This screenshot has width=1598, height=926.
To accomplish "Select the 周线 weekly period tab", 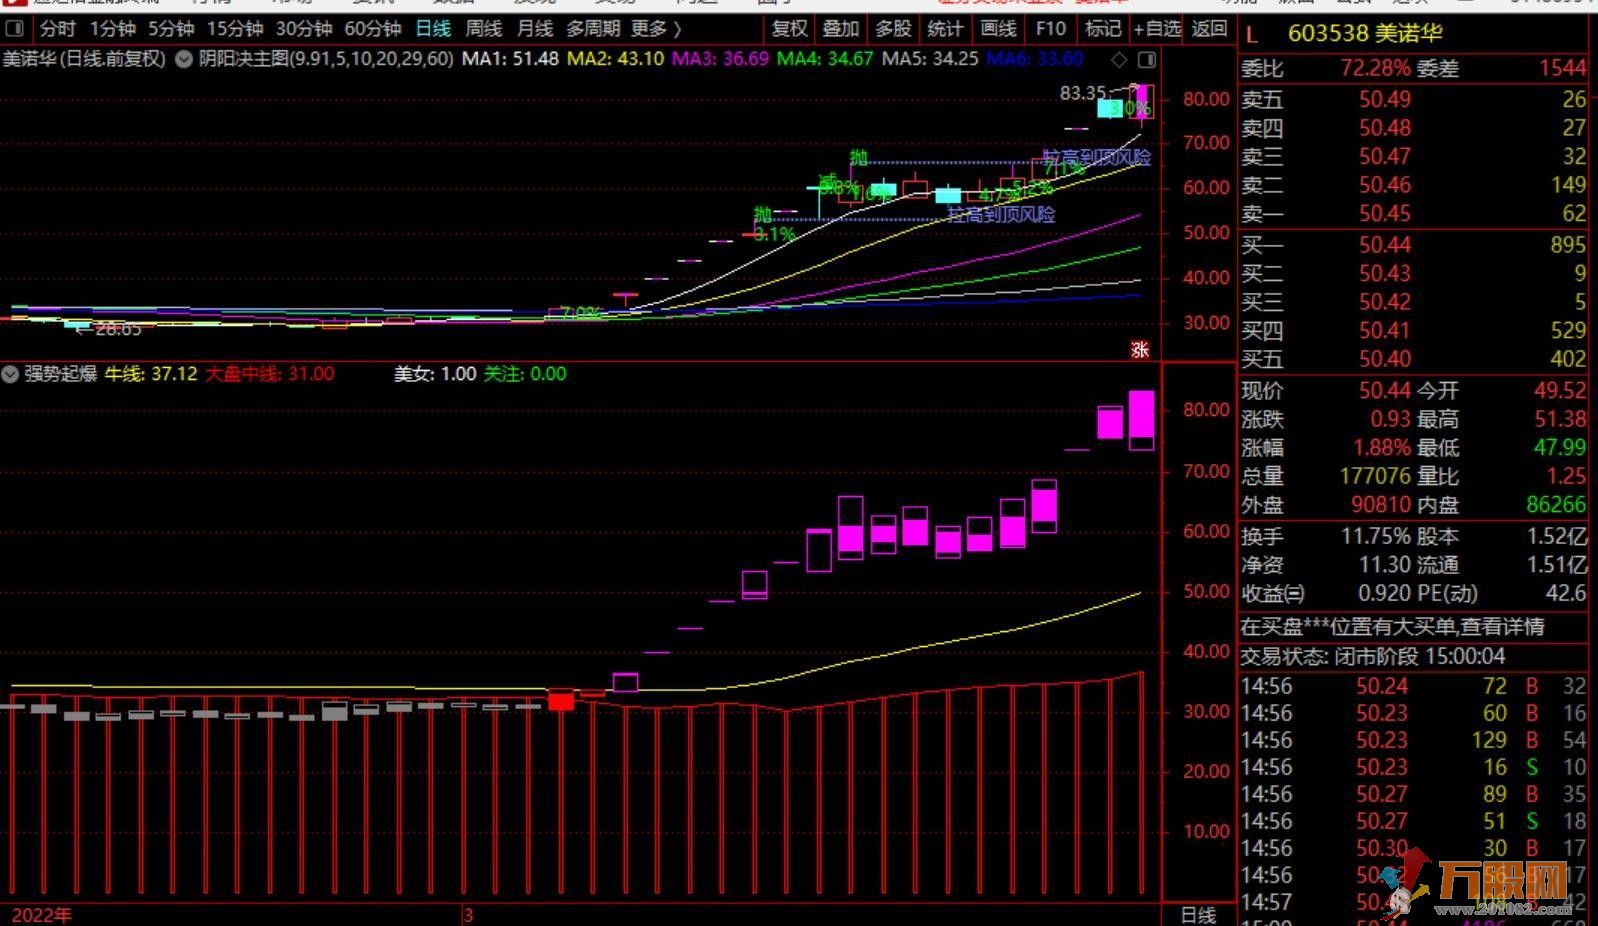I will (x=484, y=29).
